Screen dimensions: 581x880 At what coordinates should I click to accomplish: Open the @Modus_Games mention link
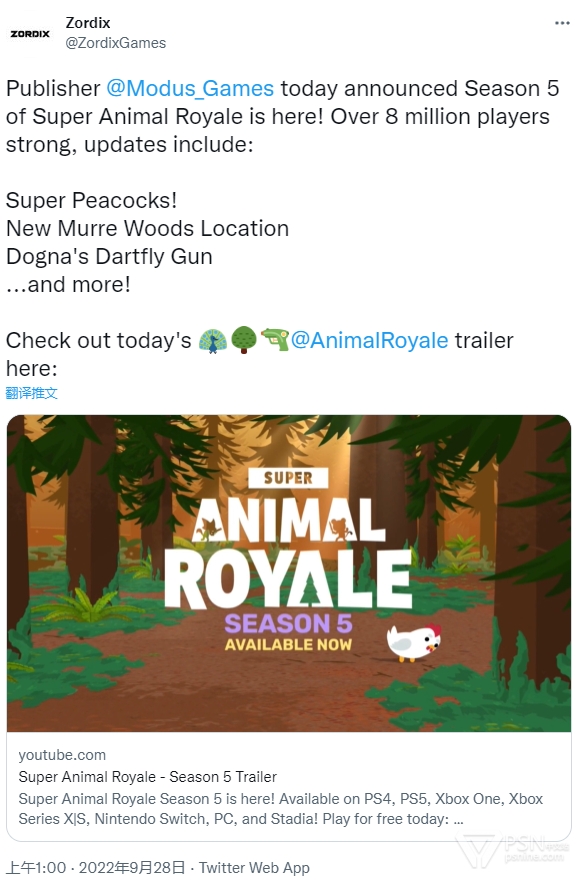pos(190,89)
